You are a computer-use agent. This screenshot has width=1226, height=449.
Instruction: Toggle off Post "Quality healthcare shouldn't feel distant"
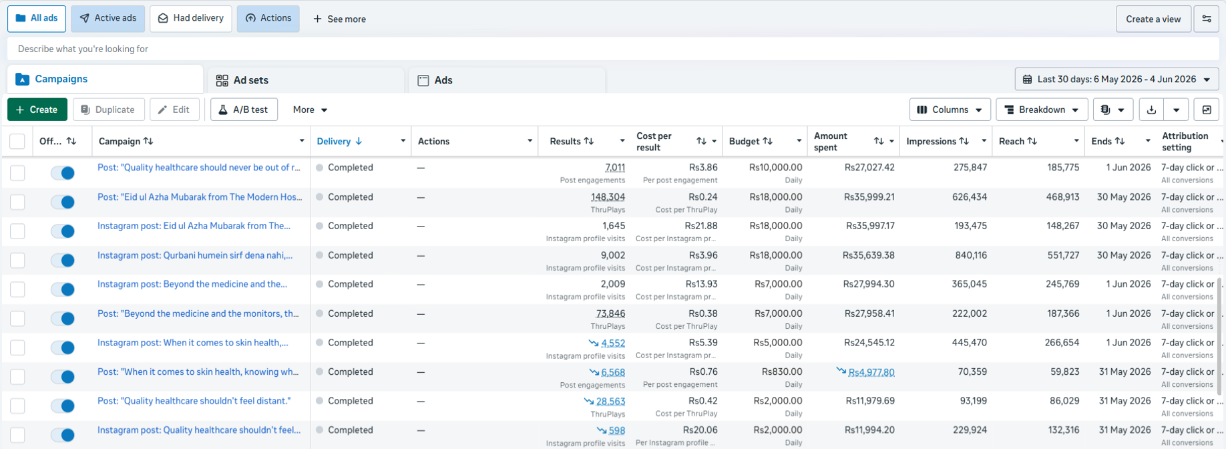(62, 406)
